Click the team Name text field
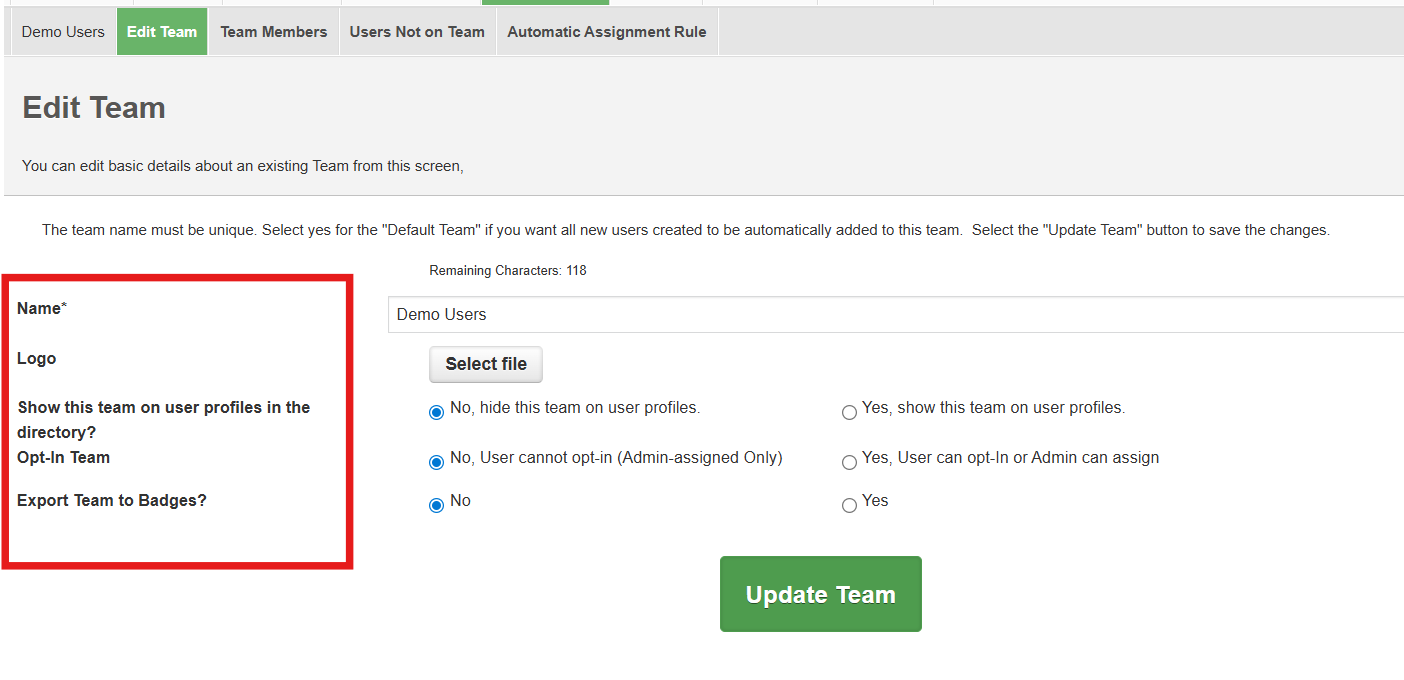The height and width of the screenshot is (680, 1404). (895, 314)
